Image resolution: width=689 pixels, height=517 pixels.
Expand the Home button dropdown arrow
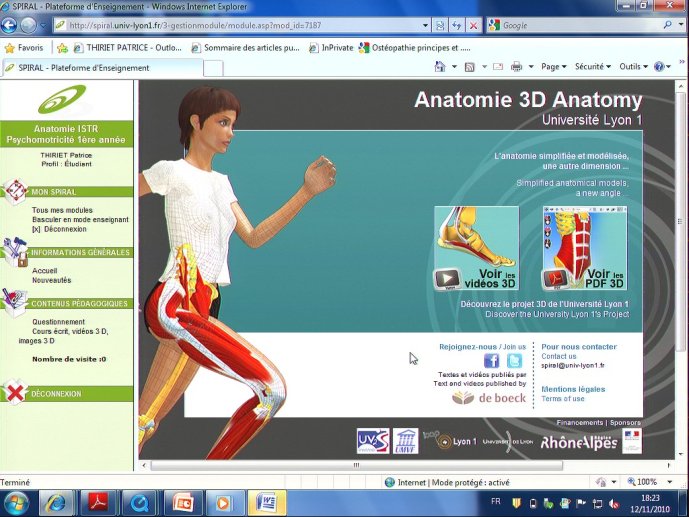click(x=454, y=67)
